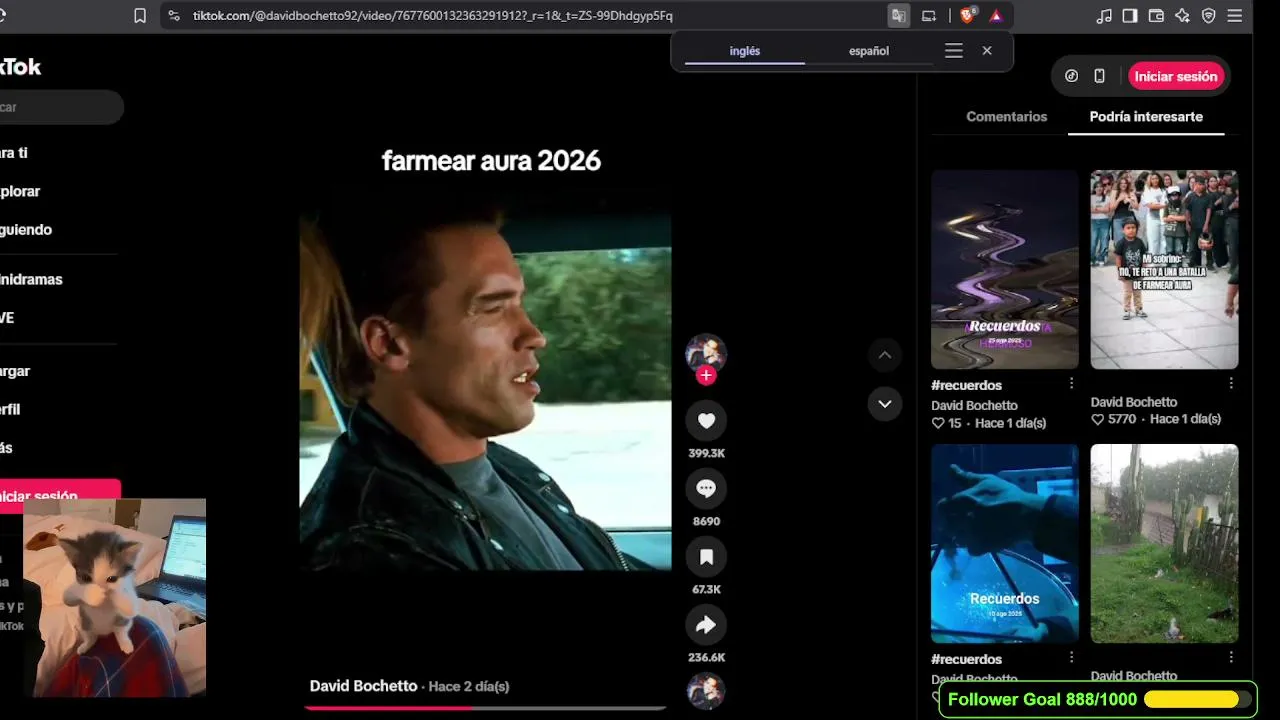The image size is (1280, 720).
Task: Click David Bochetto above the 15 likes
Action: point(974,405)
